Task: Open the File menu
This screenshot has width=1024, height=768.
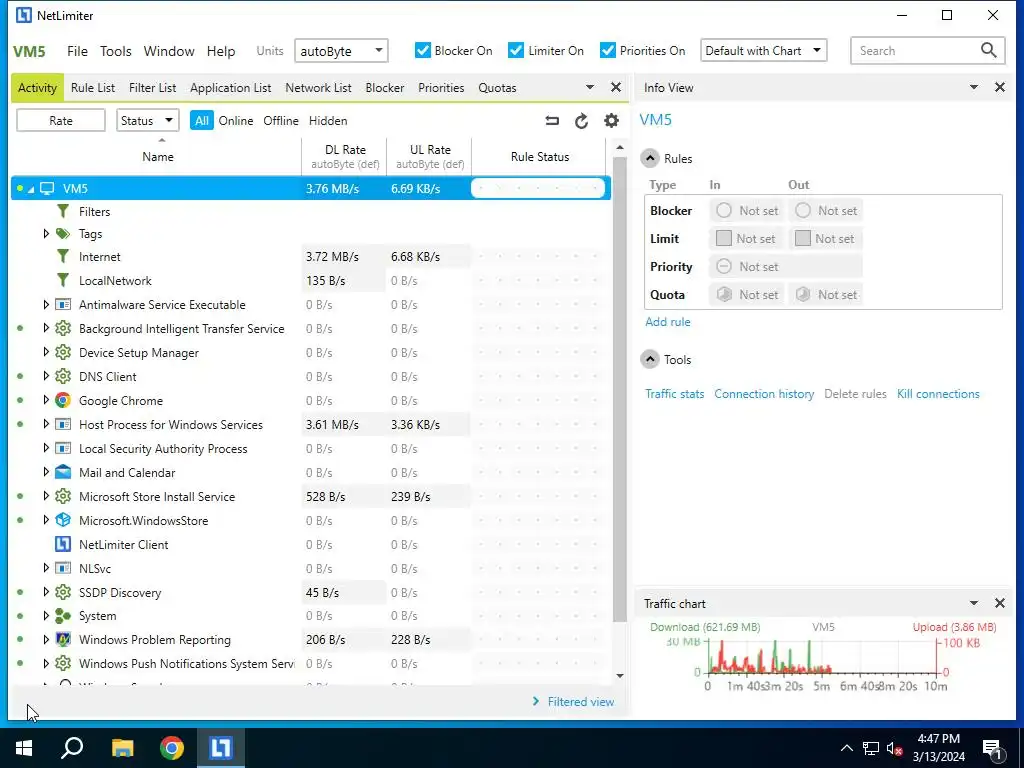Action: click(77, 51)
